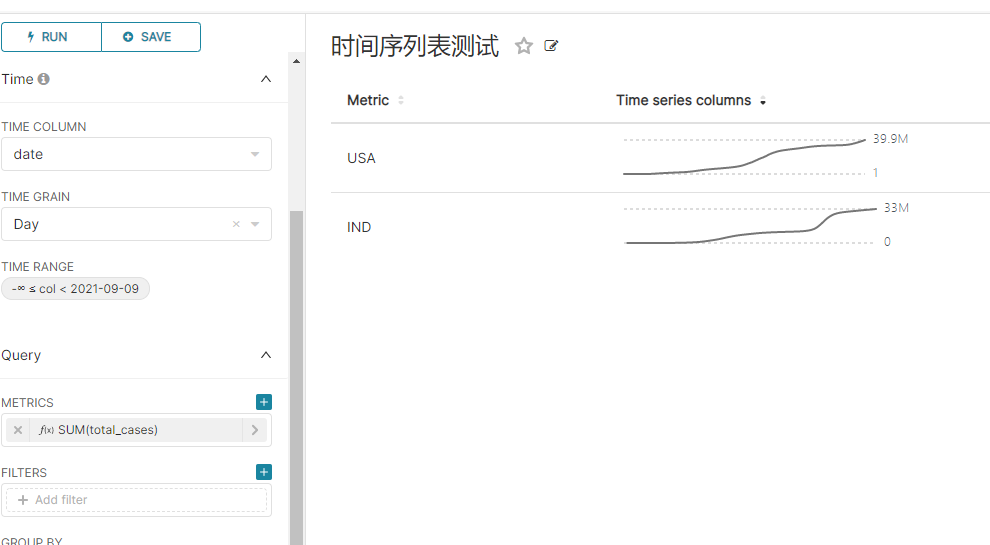Click the Time section info icon

click(44, 79)
